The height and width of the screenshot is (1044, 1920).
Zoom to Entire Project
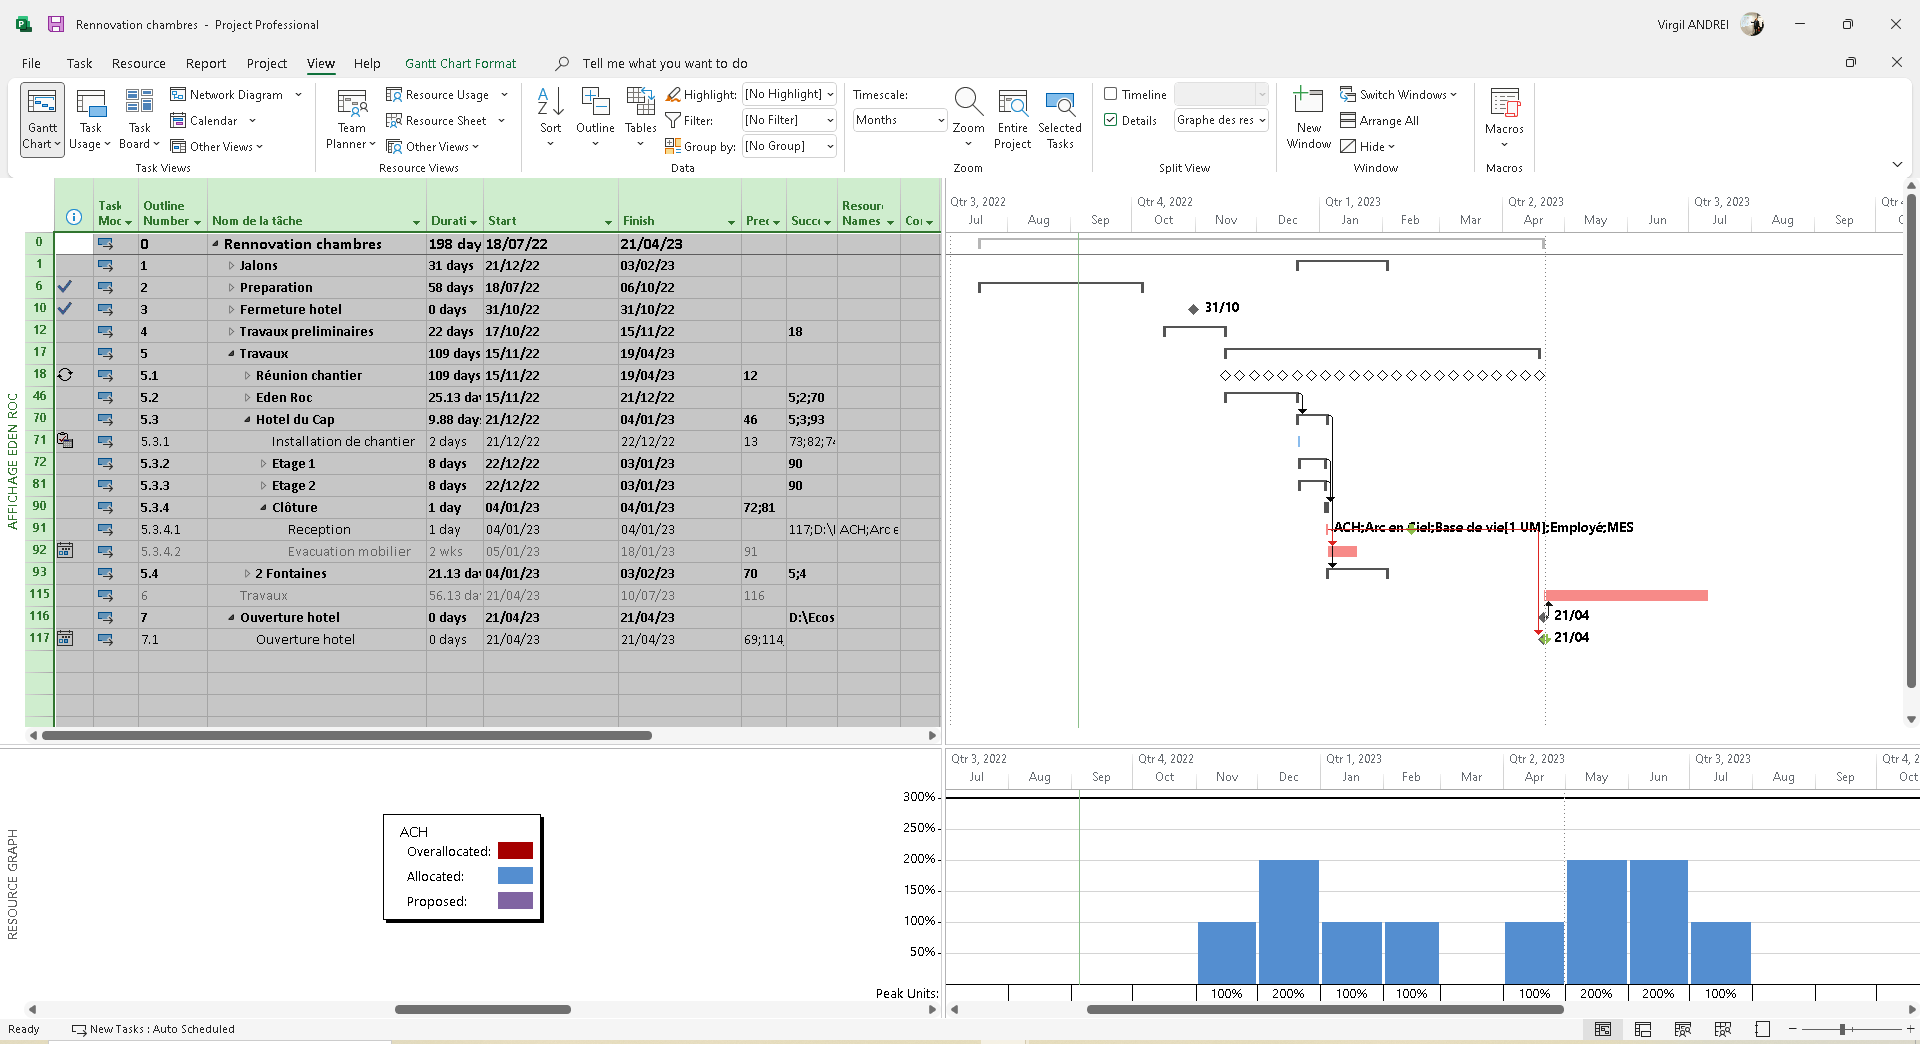click(x=1012, y=117)
